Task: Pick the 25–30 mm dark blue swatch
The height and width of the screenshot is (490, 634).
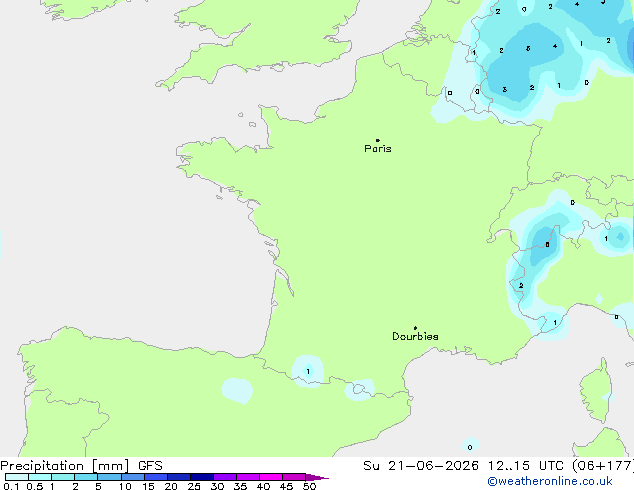Action: [202, 477]
